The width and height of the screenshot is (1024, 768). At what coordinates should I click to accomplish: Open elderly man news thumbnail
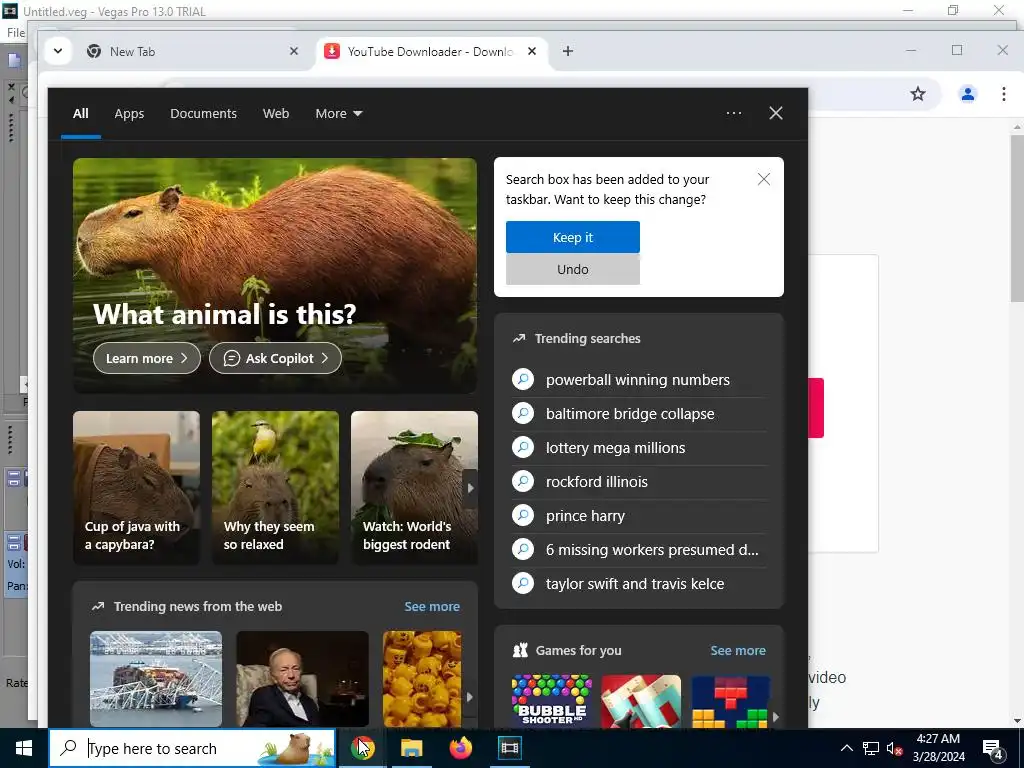click(x=302, y=679)
